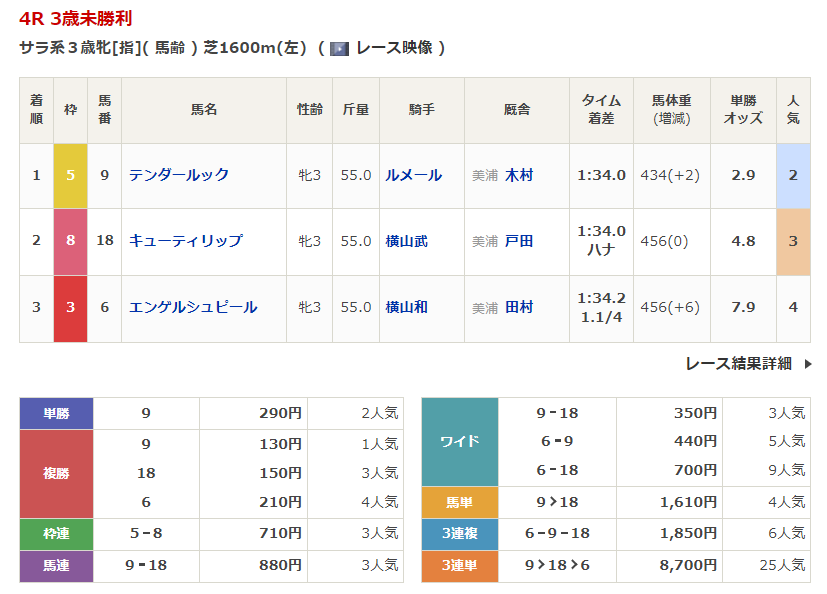The image size is (827, 594).
Task: Select jockey 横山武 link
Action: (406, 241)
